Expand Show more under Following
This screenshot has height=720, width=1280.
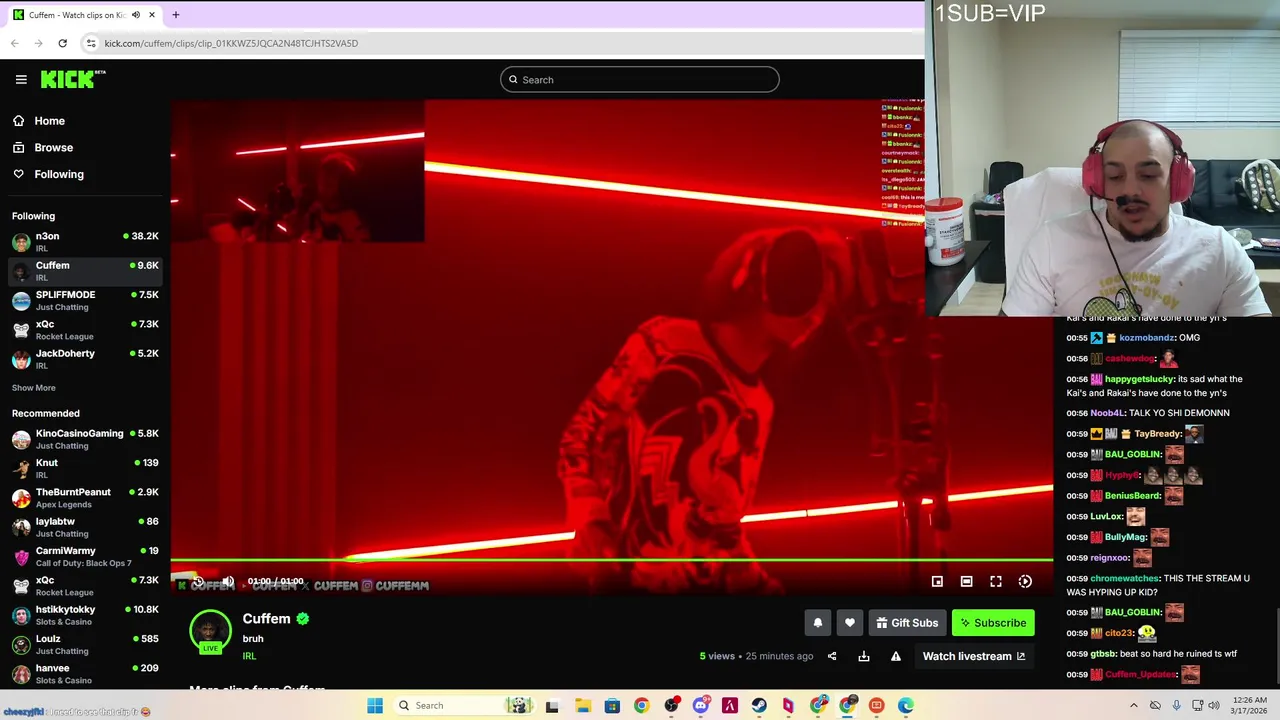coord(34,388)
